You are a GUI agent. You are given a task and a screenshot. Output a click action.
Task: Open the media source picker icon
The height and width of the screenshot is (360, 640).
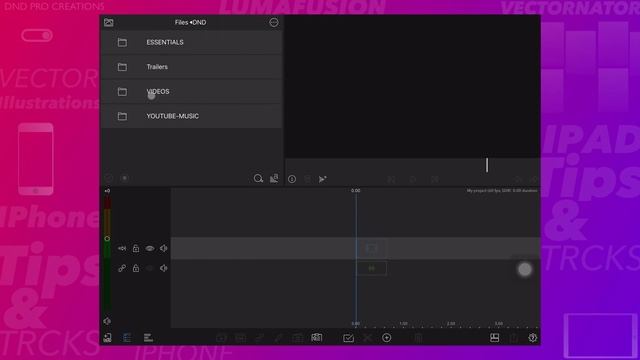(x=109, y=22)
